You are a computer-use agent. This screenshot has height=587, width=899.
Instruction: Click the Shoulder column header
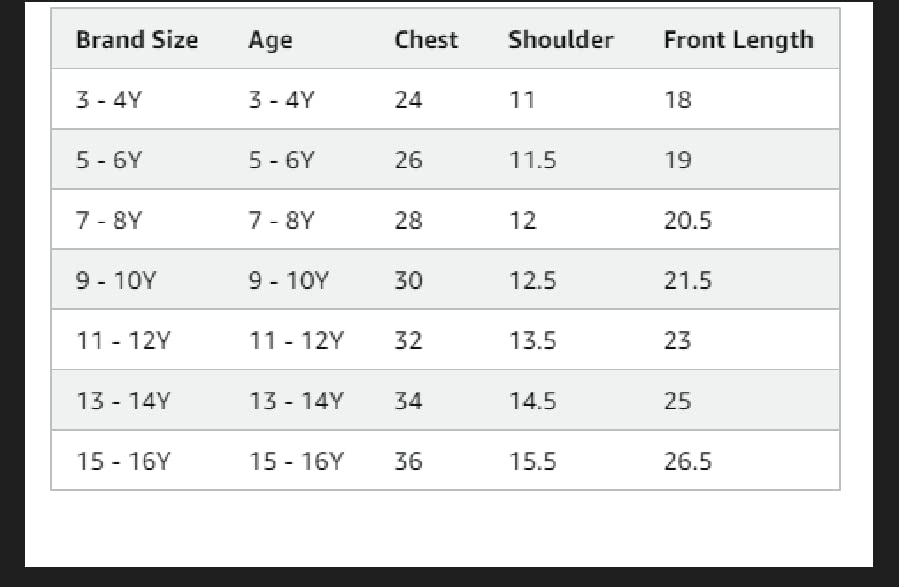coord(560,40)
